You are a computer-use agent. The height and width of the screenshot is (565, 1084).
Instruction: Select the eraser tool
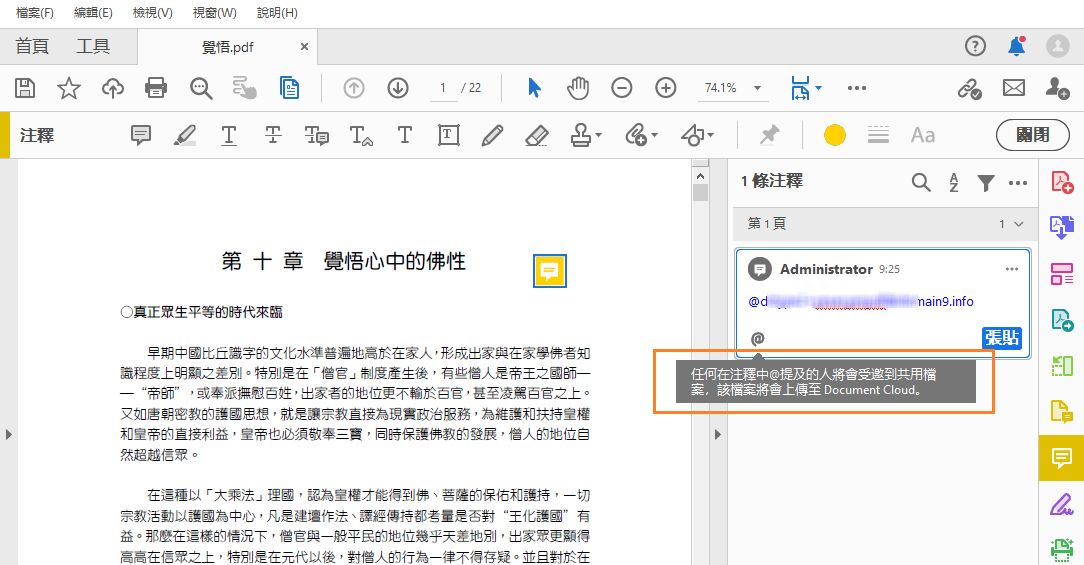click(536, 135)
